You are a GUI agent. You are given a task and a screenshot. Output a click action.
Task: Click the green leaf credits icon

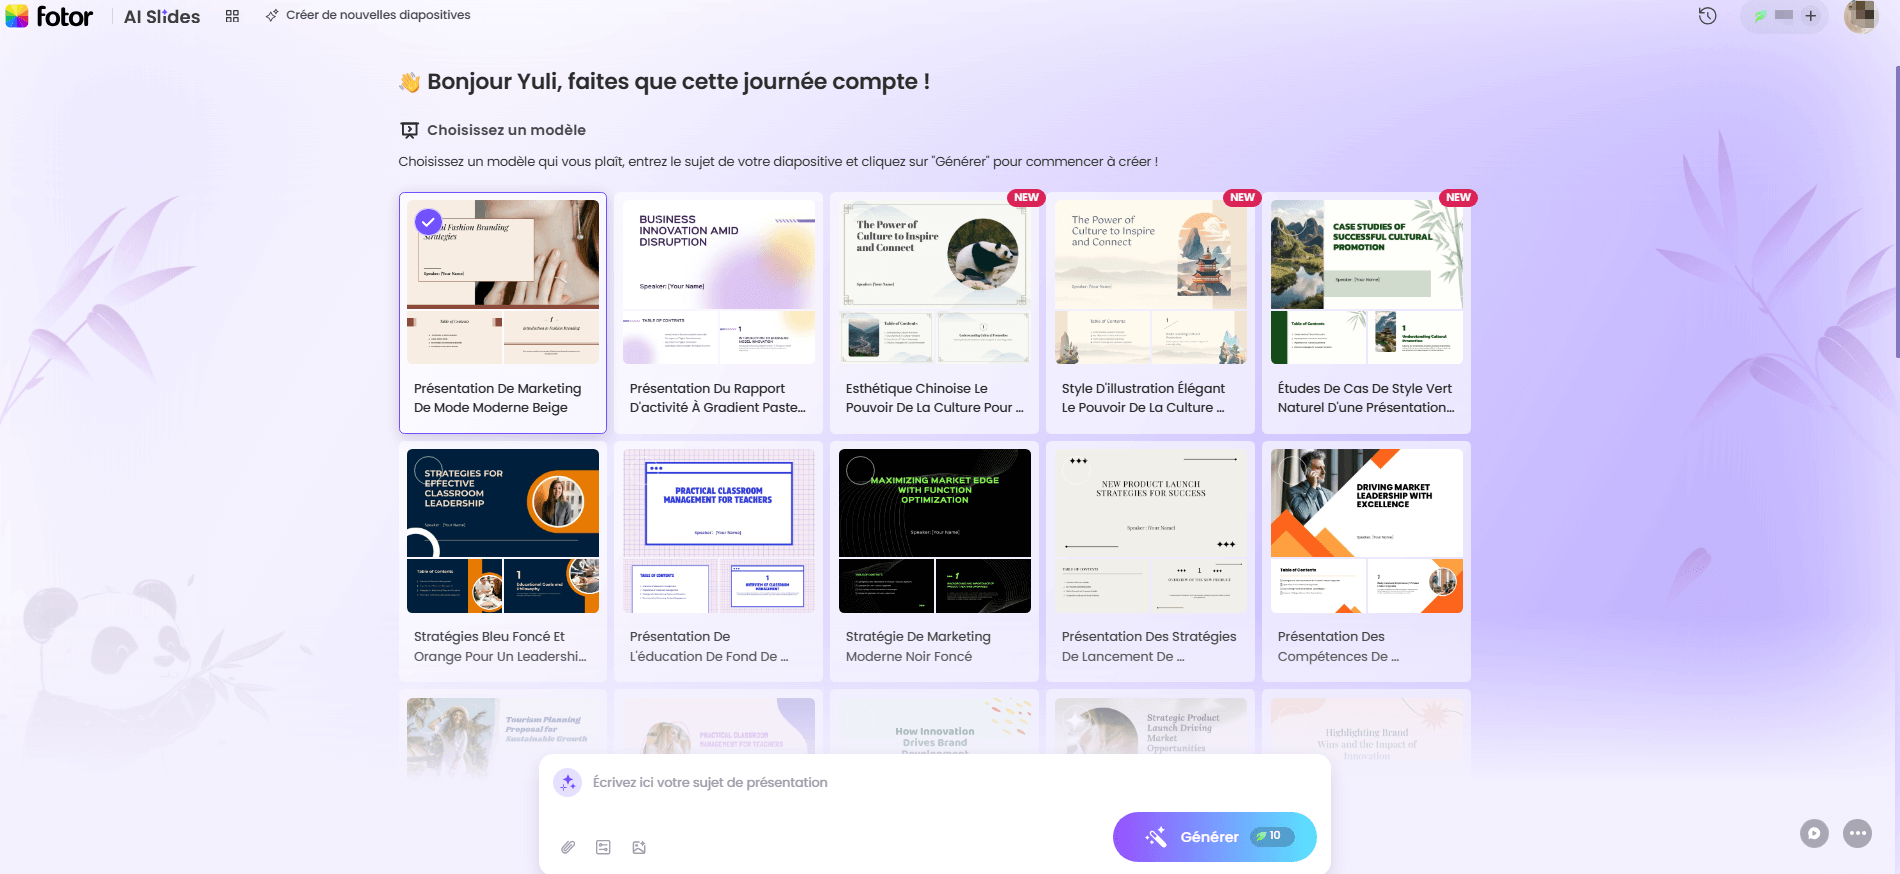coord(1760,16)
